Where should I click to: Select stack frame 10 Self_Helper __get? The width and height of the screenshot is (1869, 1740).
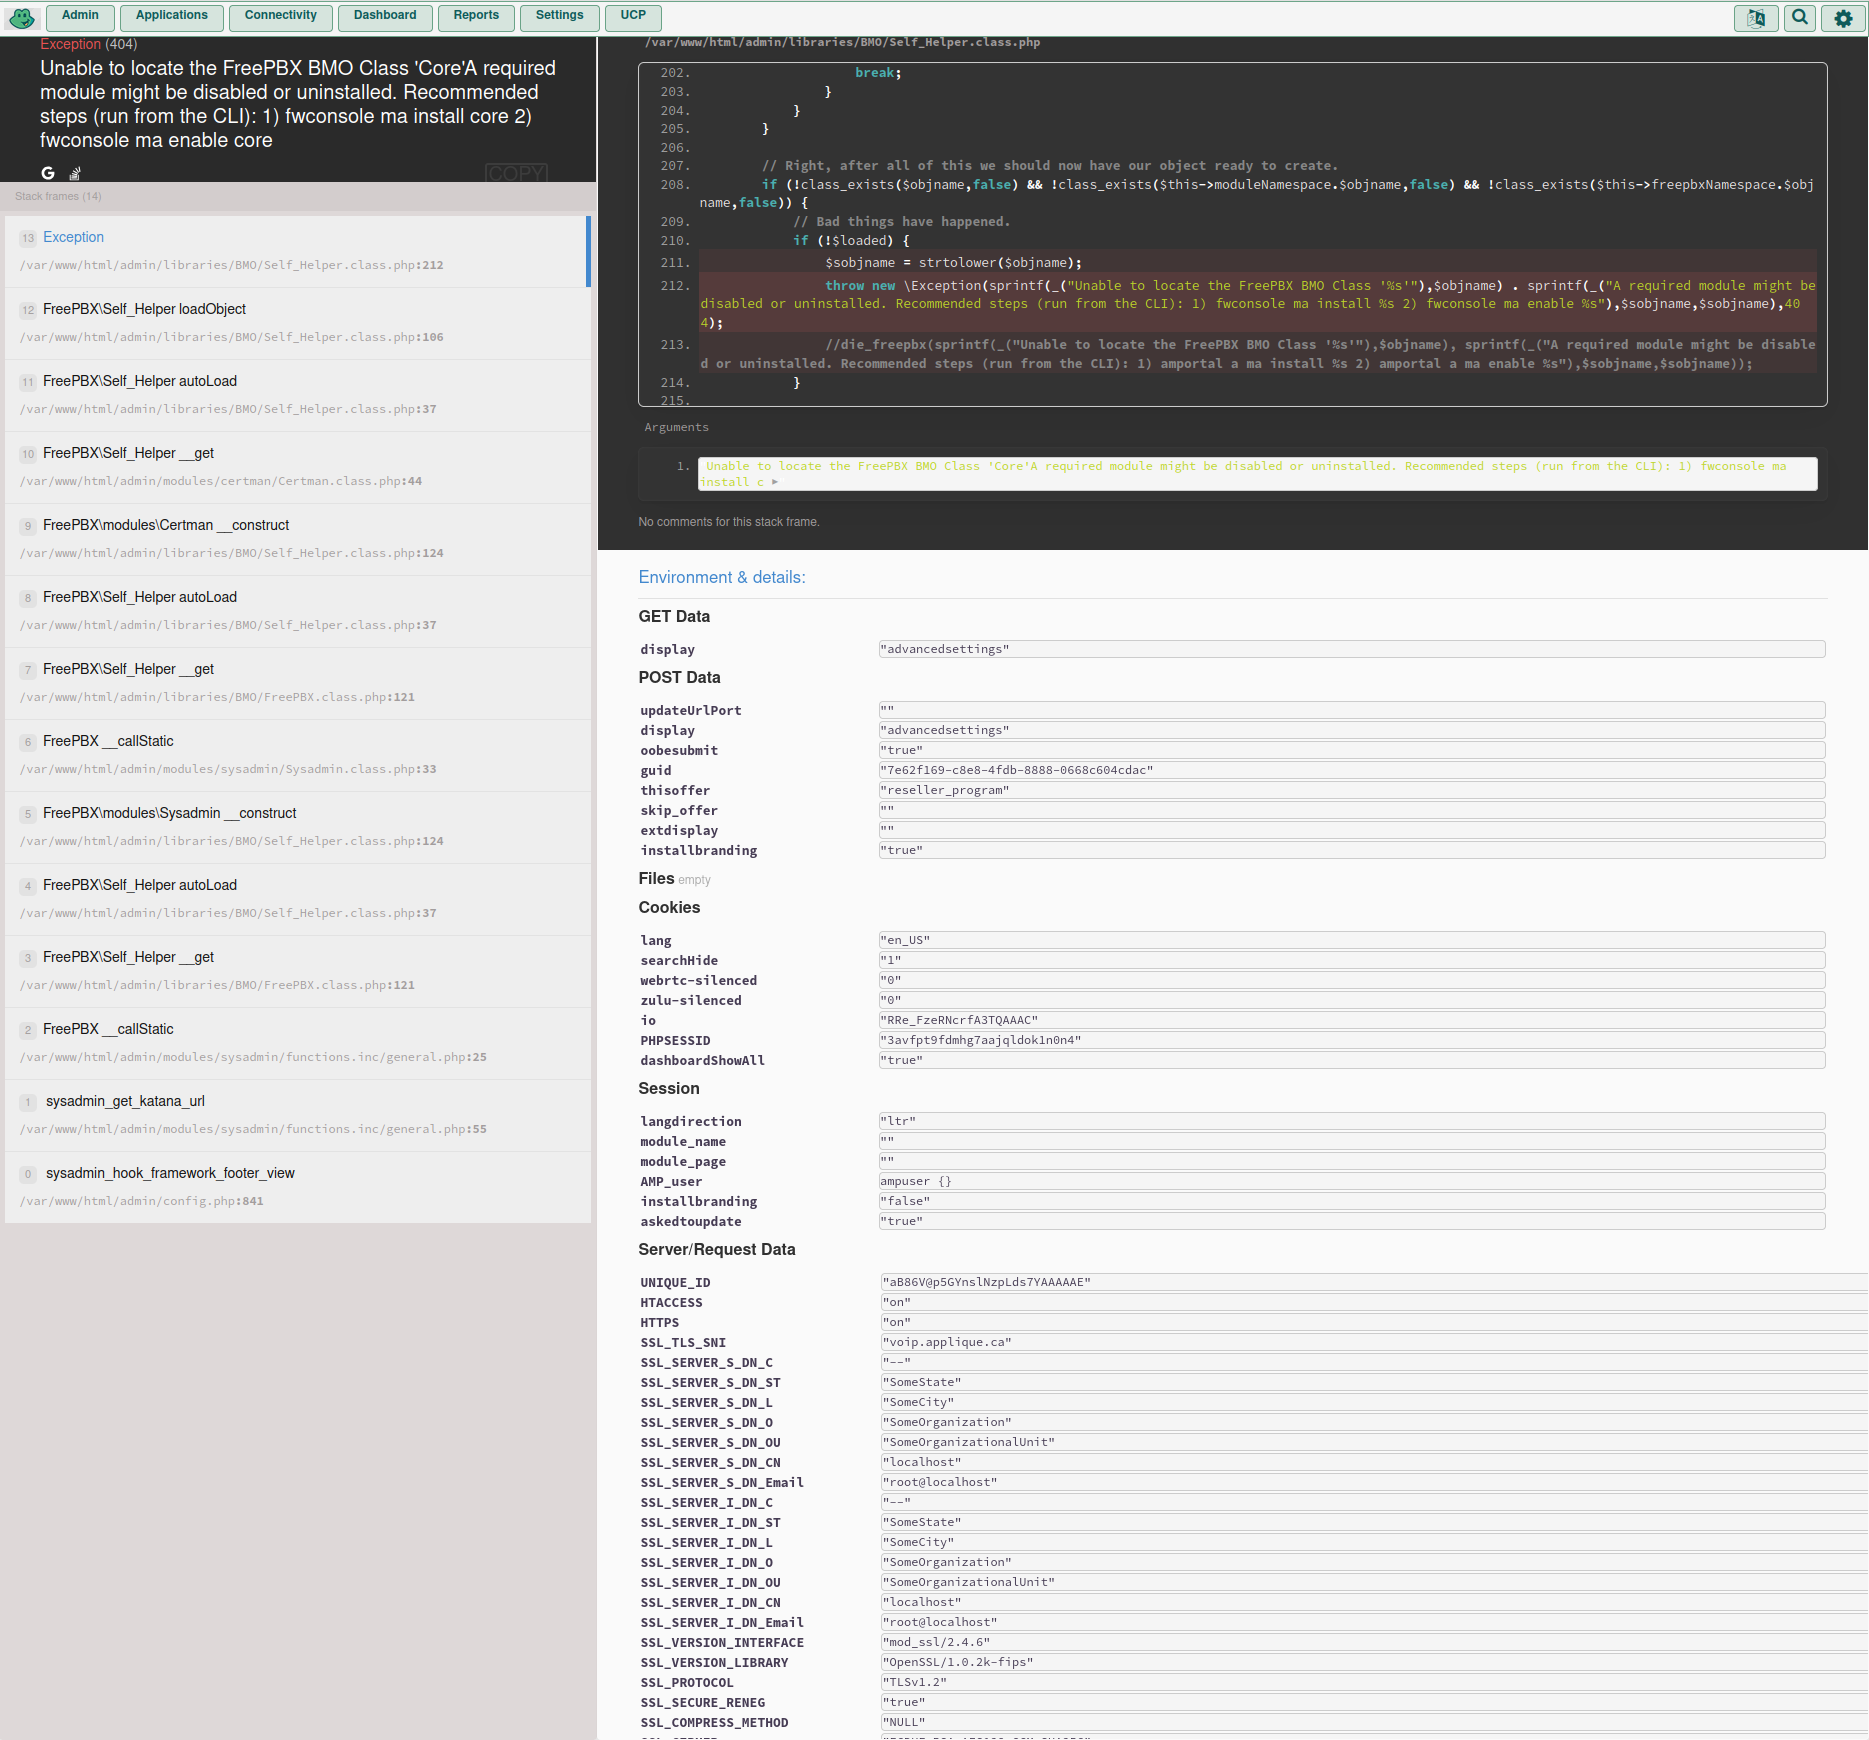[x=298, y=467]
